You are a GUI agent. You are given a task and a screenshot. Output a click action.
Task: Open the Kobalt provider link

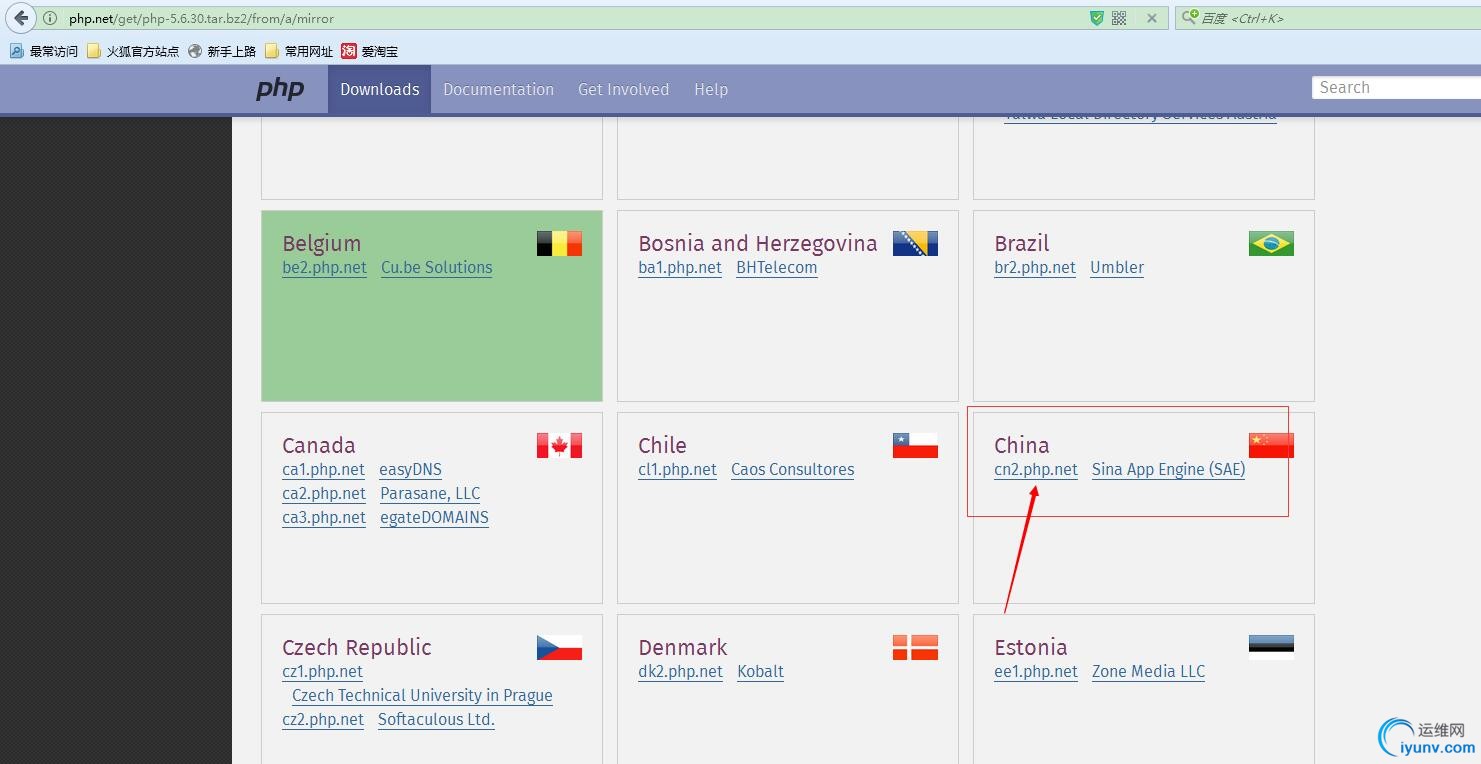pos(760,672)
